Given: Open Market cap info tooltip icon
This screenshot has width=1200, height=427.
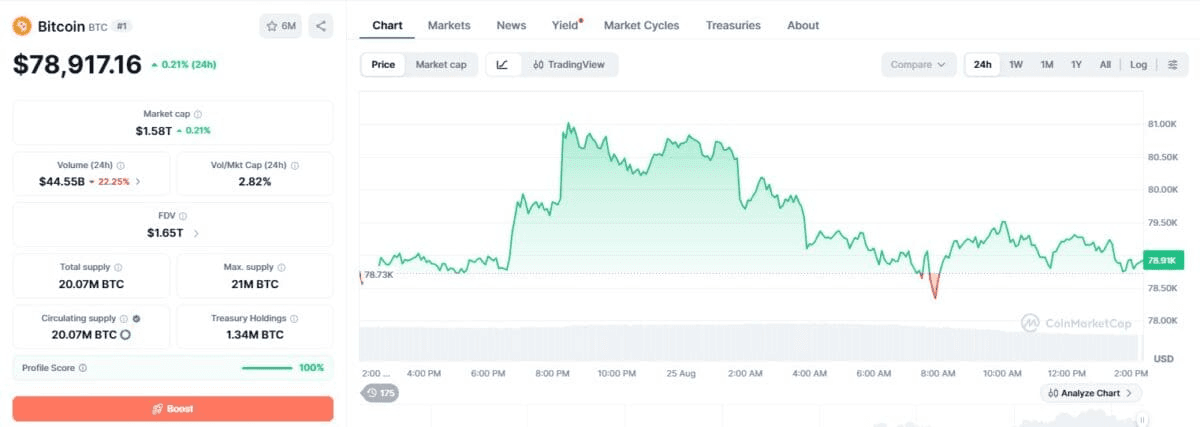Looking at the screenshot, I should pyautogui.click(x=198, y=114).
